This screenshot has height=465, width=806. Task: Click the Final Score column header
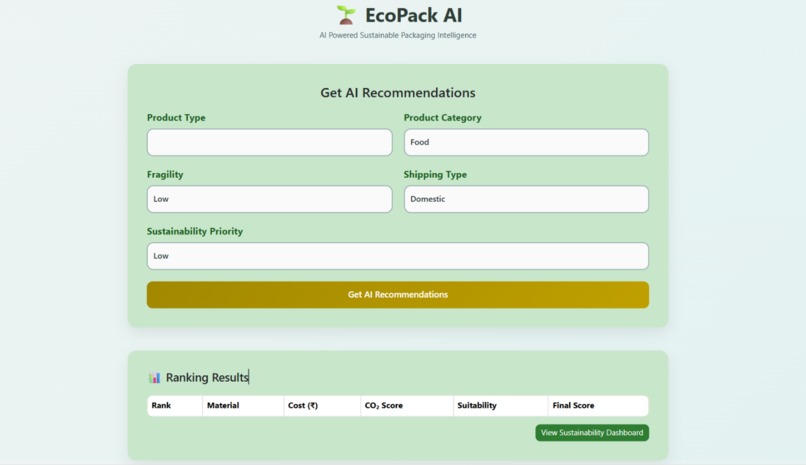point(598,405)
